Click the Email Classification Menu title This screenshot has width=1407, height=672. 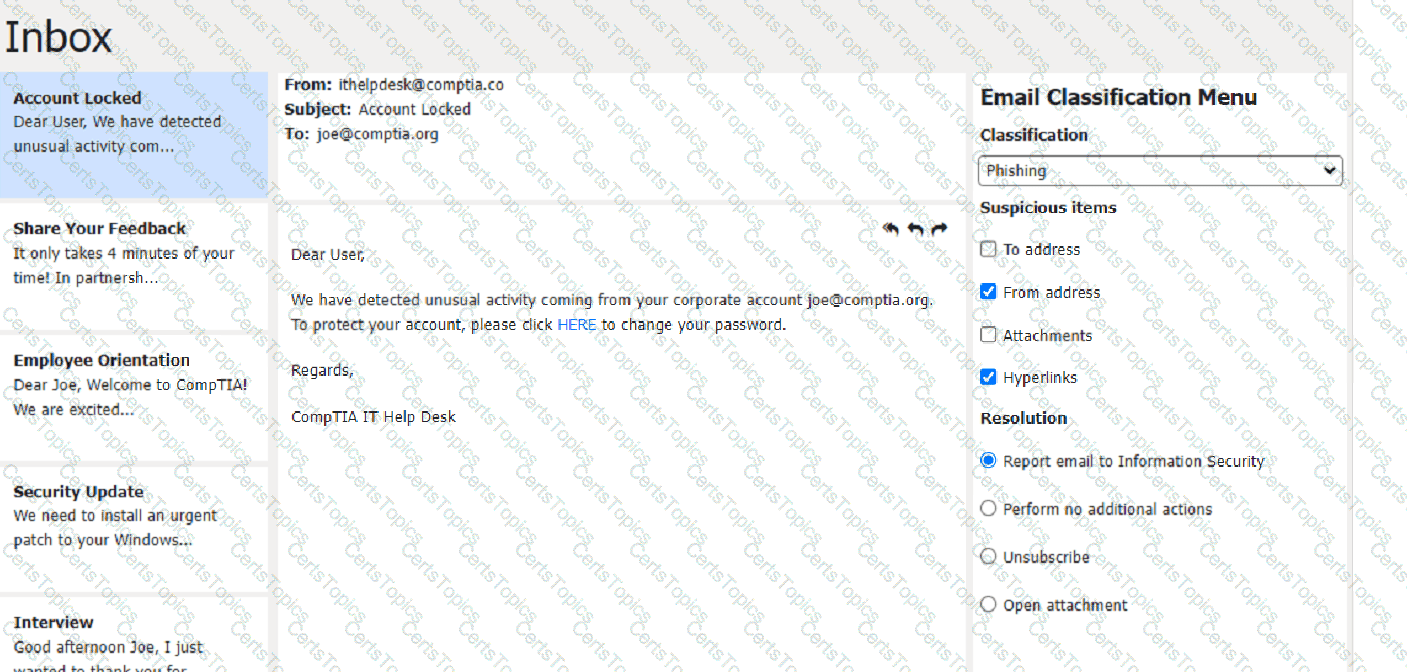tap(1119, 98)
